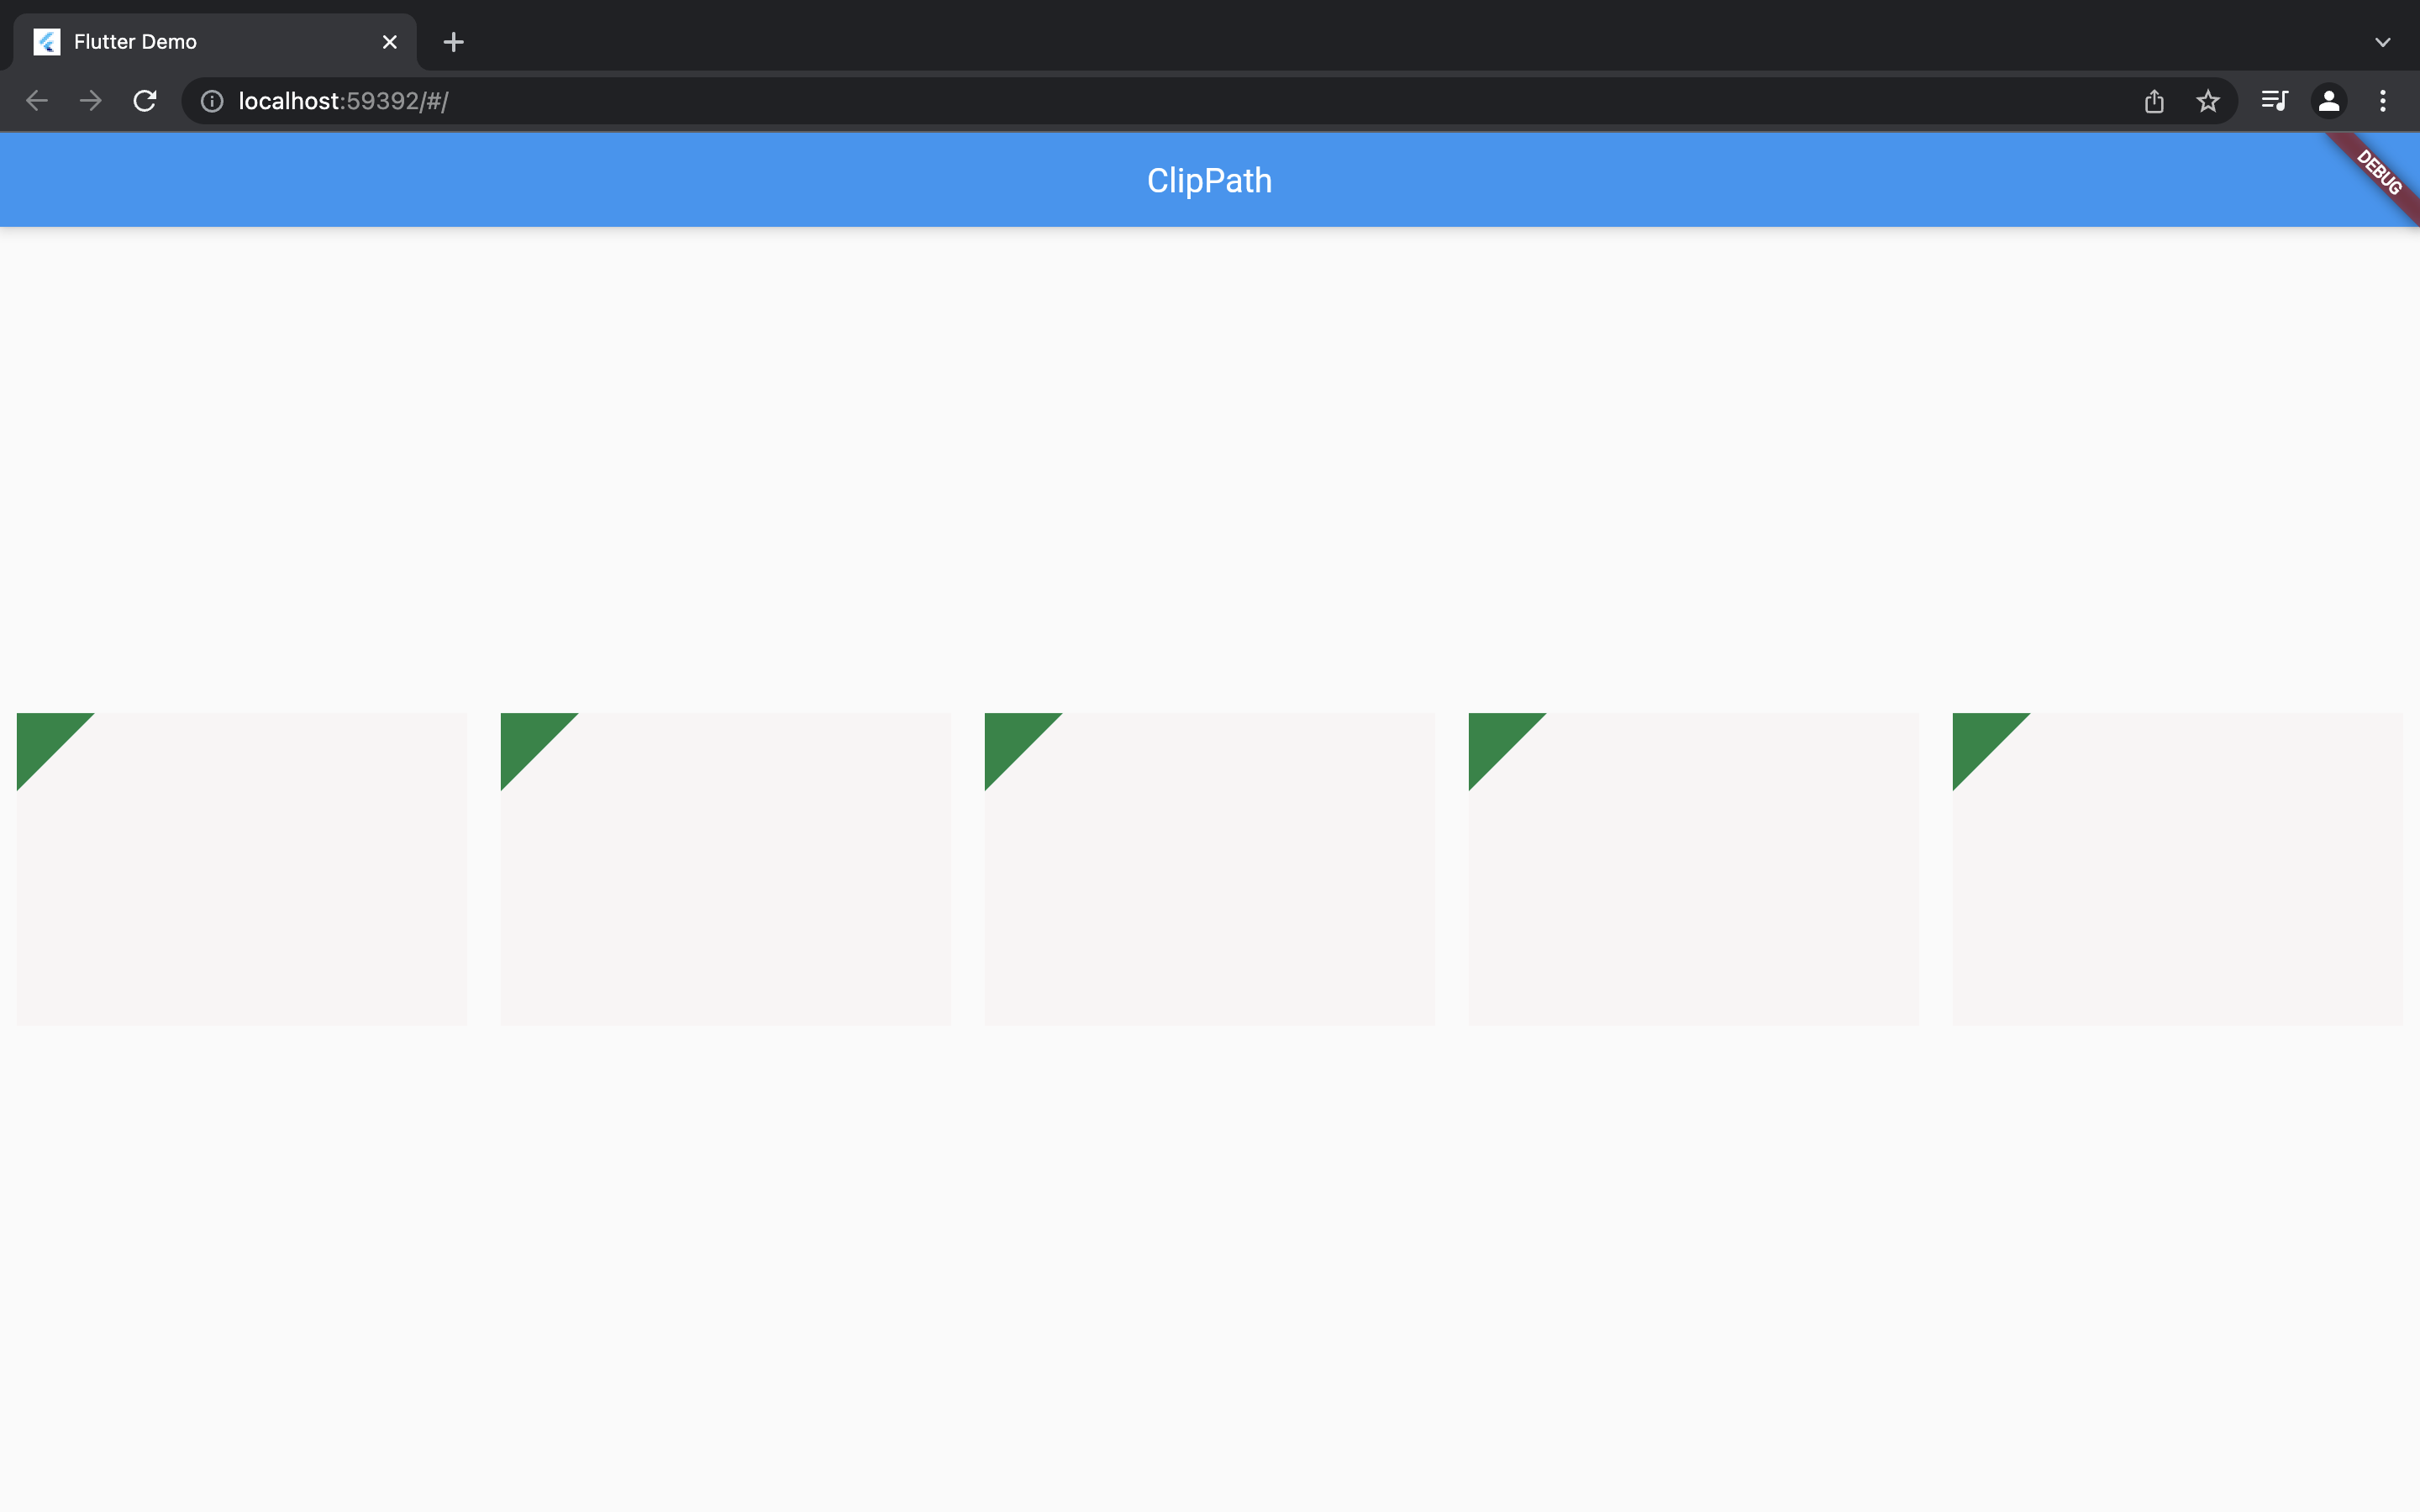Open the browser profile avatar menu
The width and height of the screenshot is (2420, 1512).
coord(2329,100)
